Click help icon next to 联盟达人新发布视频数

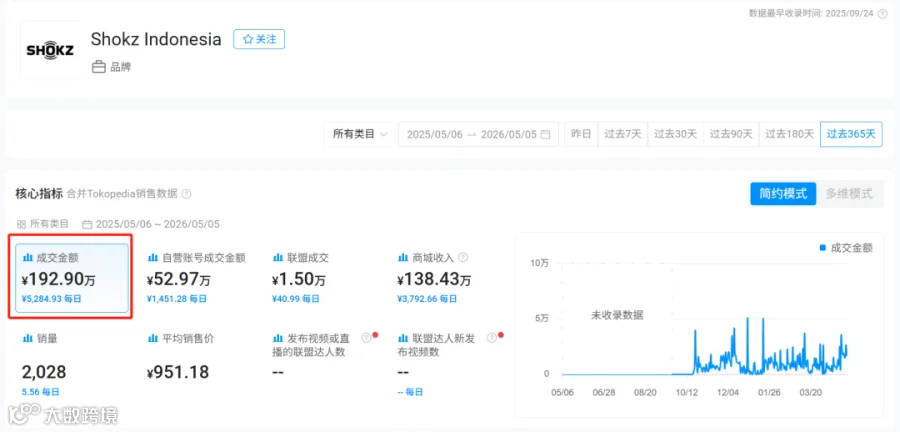pos(491,338)
